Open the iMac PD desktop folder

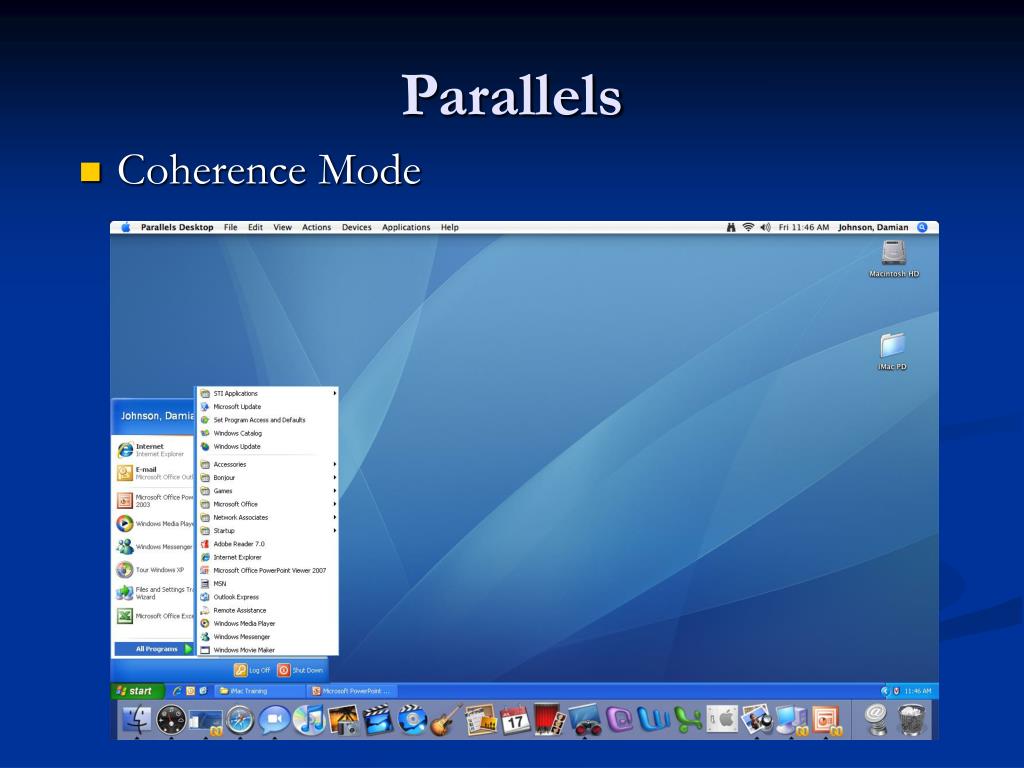point(892,351)
